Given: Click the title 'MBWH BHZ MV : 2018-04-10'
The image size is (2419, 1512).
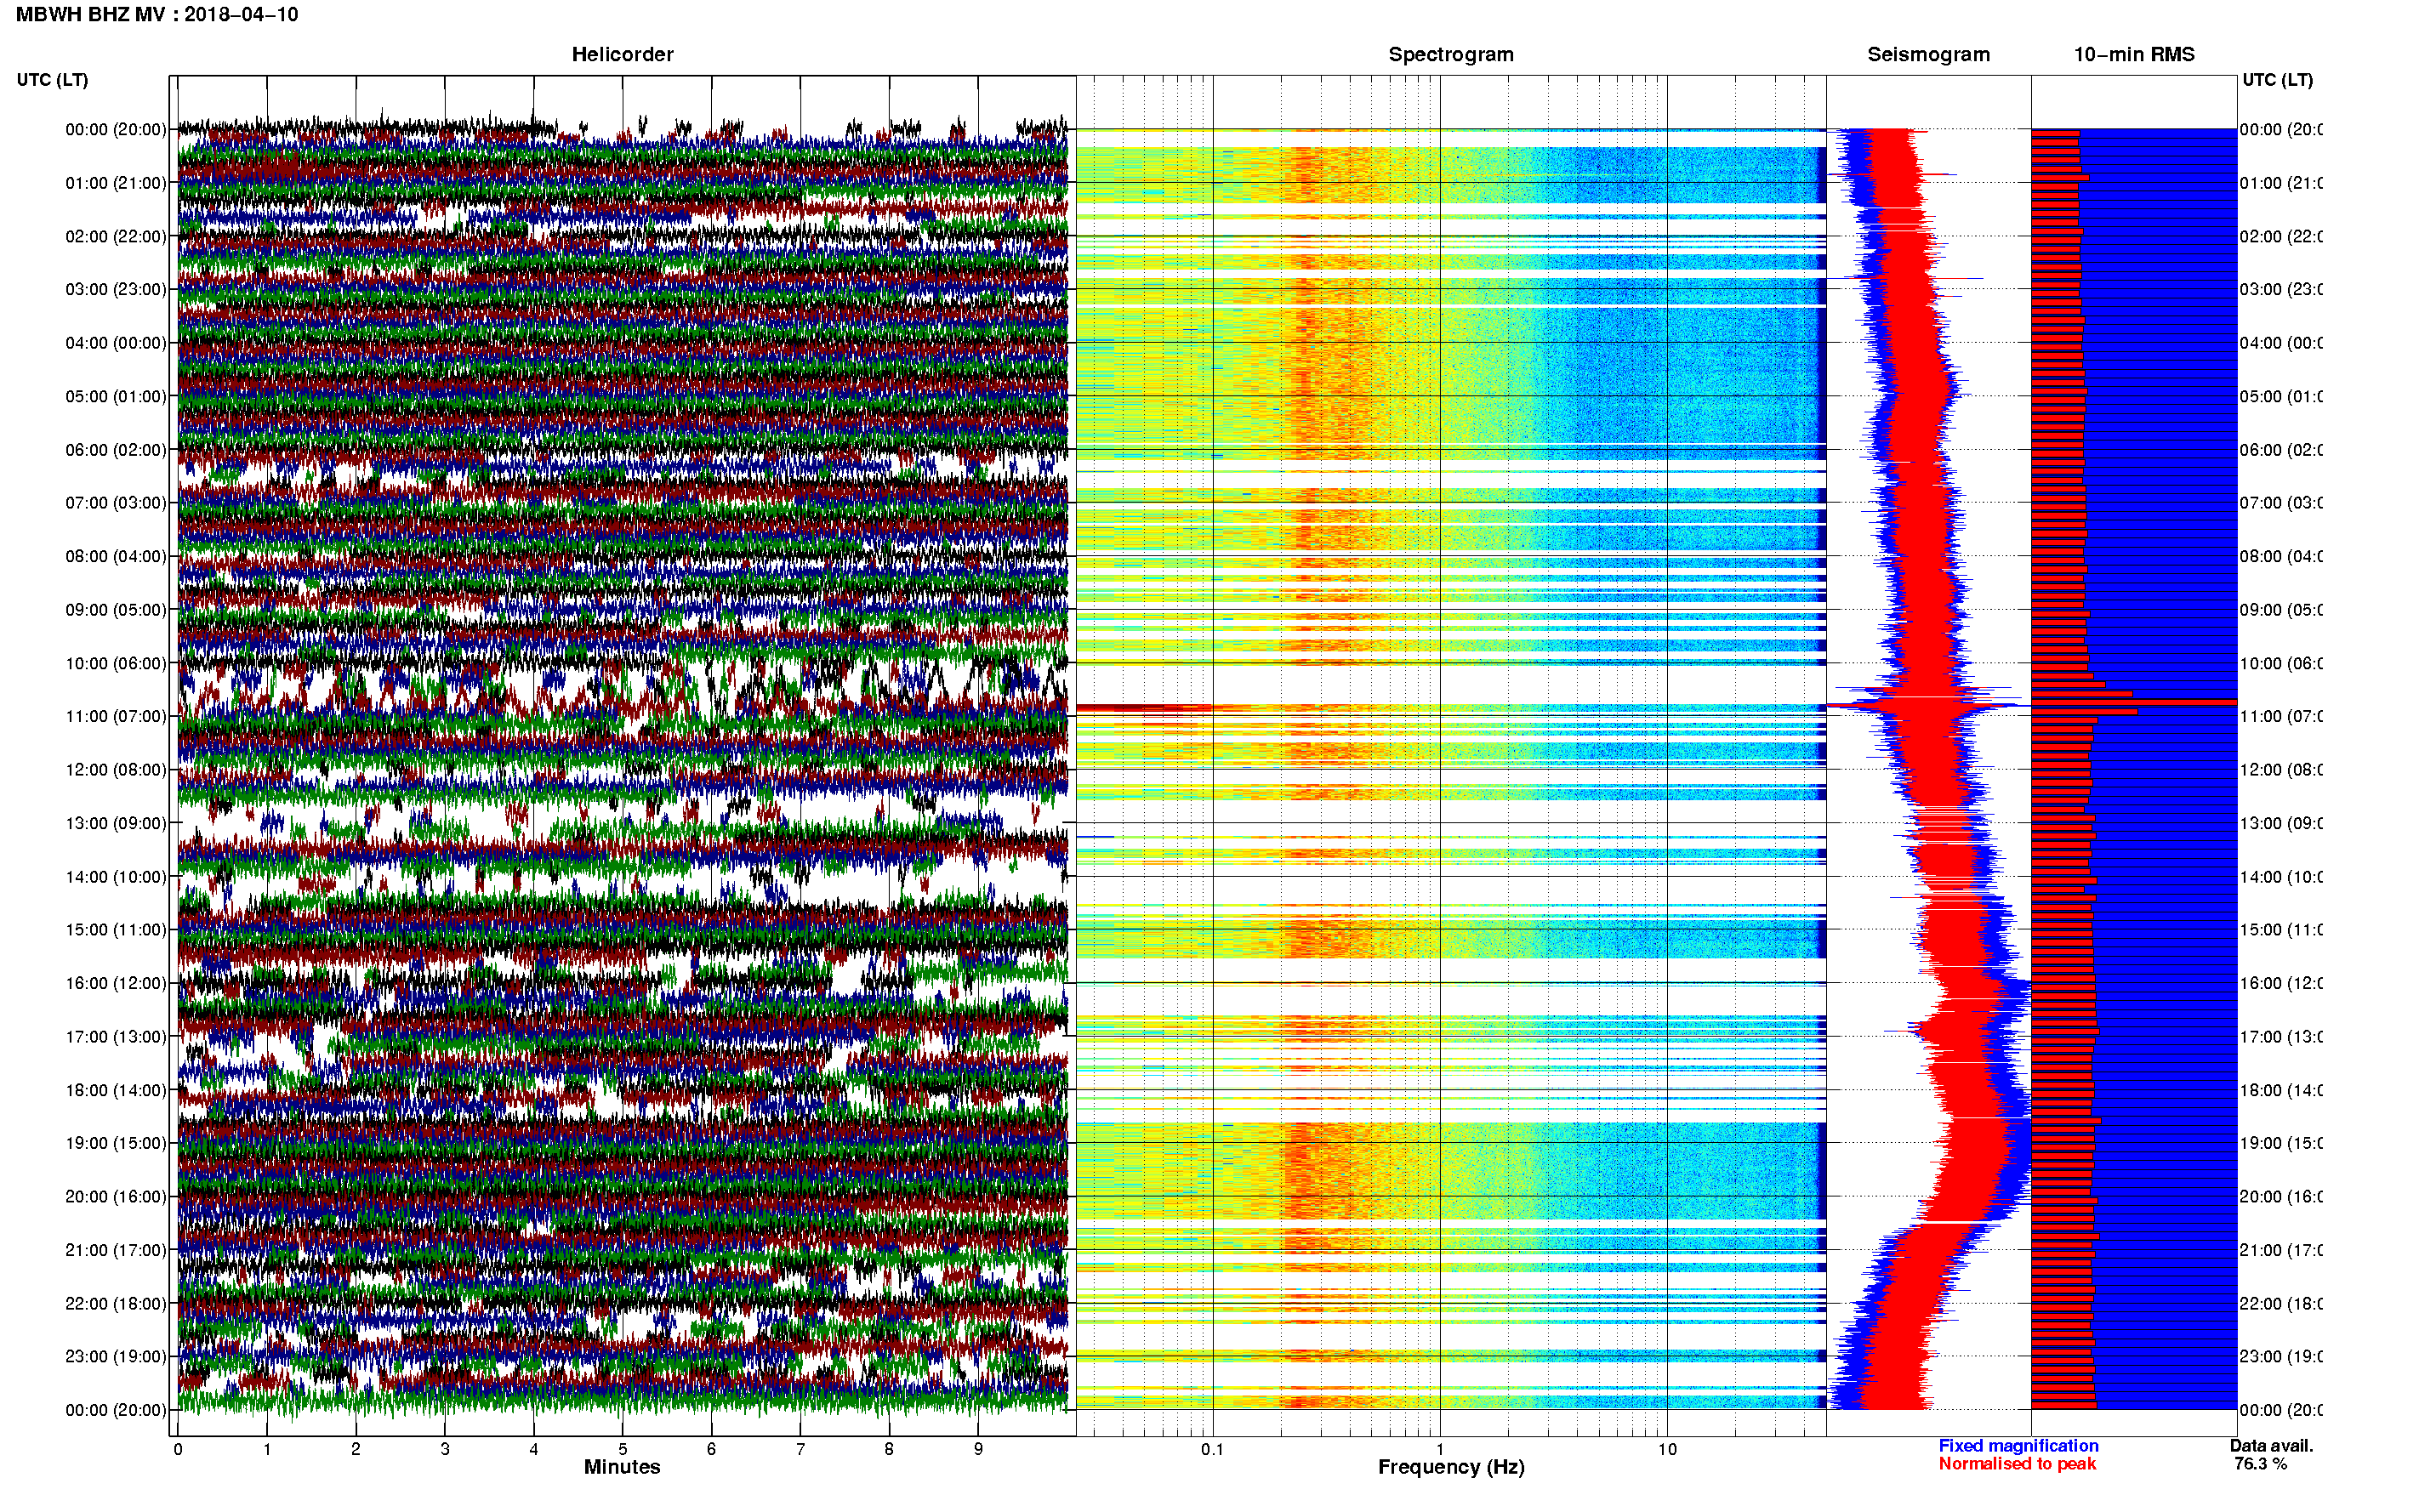Looking at the screenshot, I should [157, 14].
